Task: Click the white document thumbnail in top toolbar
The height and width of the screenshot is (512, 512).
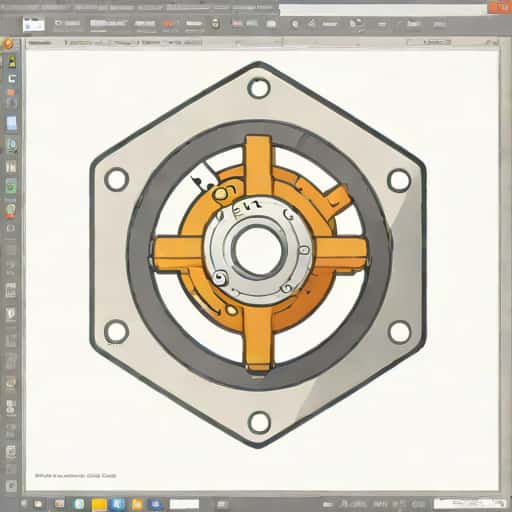Action: tap(34, 25)
